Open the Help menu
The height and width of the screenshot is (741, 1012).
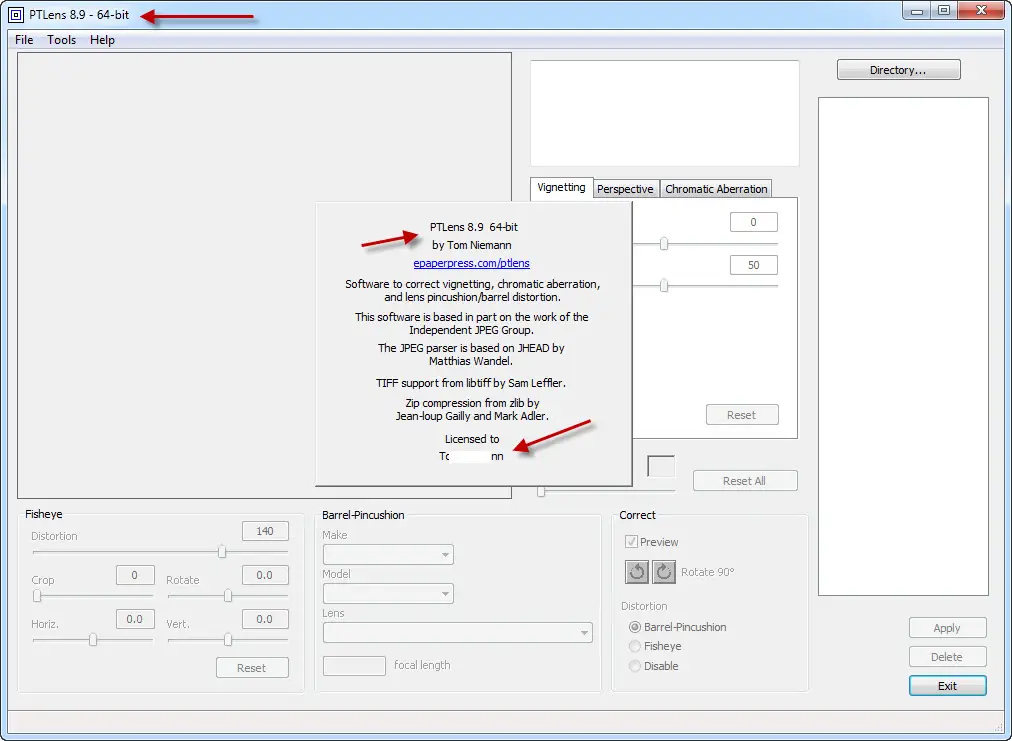click(102, 40)
